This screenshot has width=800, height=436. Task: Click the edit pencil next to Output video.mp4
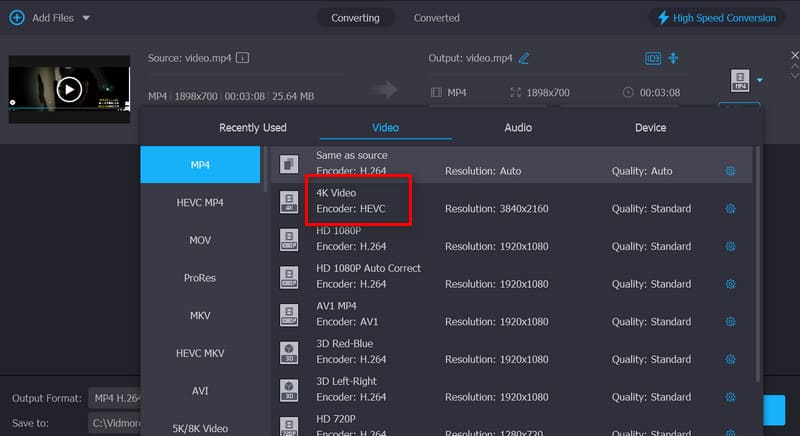point(523,58)
